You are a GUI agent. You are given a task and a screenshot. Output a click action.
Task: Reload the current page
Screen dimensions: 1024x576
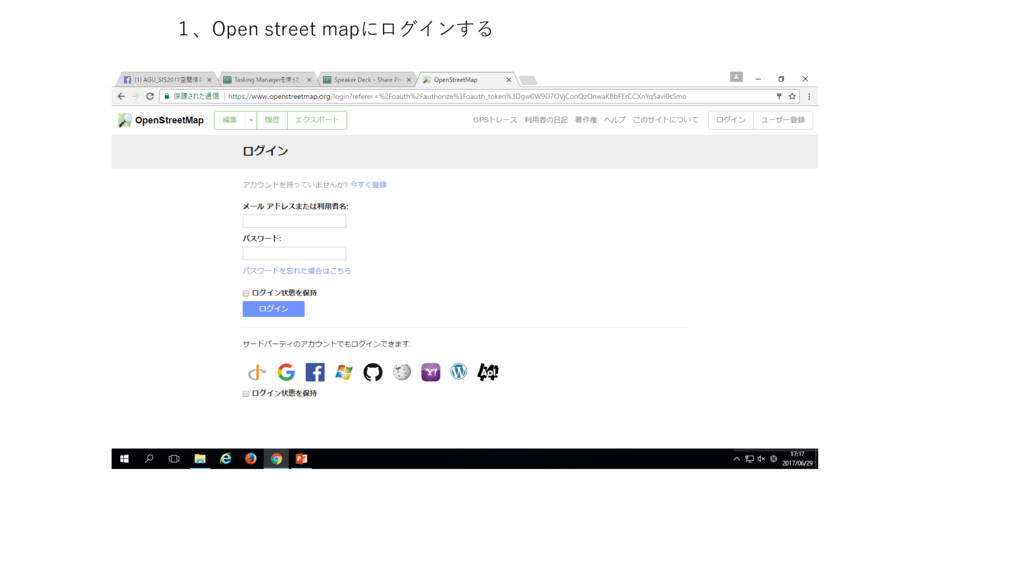pyautogui.click(x=150, y=96)
